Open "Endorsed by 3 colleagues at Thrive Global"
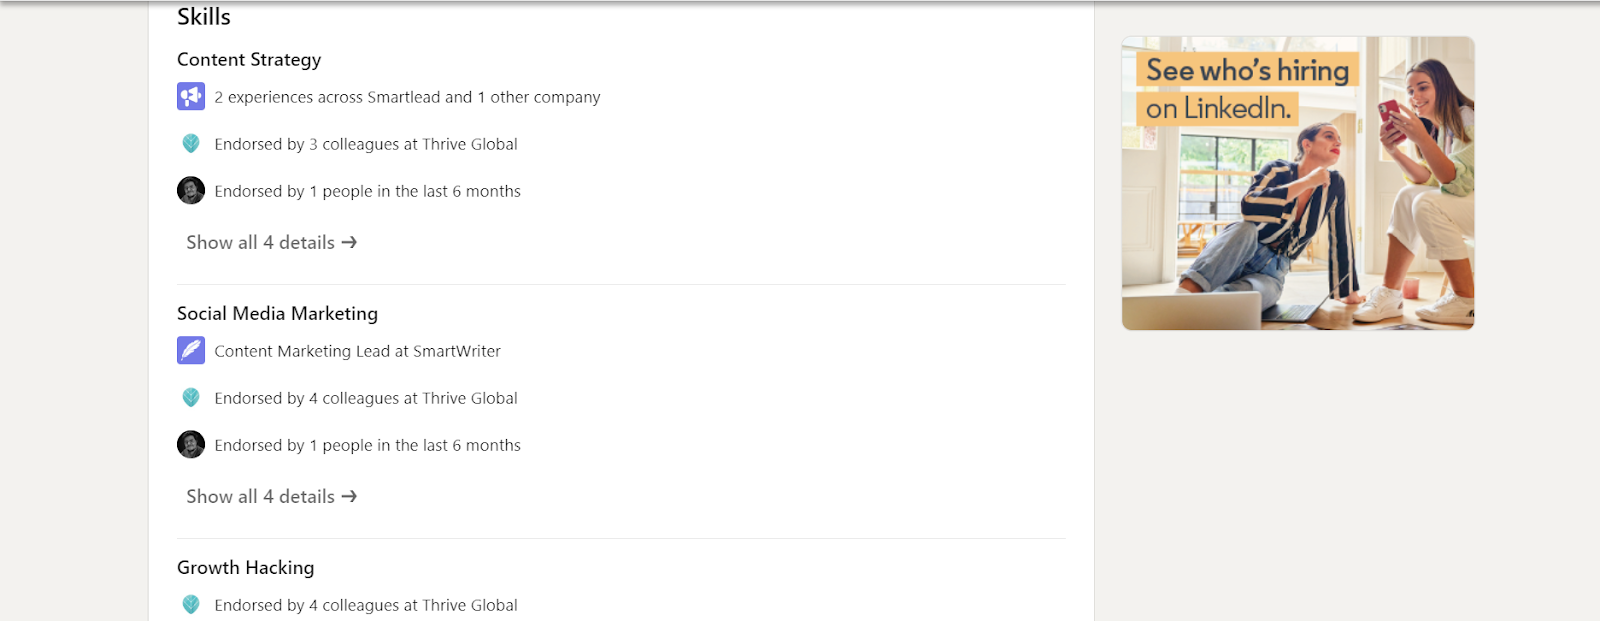The height and width of the screenshot is (621, 1600). [x=366, y=144]
